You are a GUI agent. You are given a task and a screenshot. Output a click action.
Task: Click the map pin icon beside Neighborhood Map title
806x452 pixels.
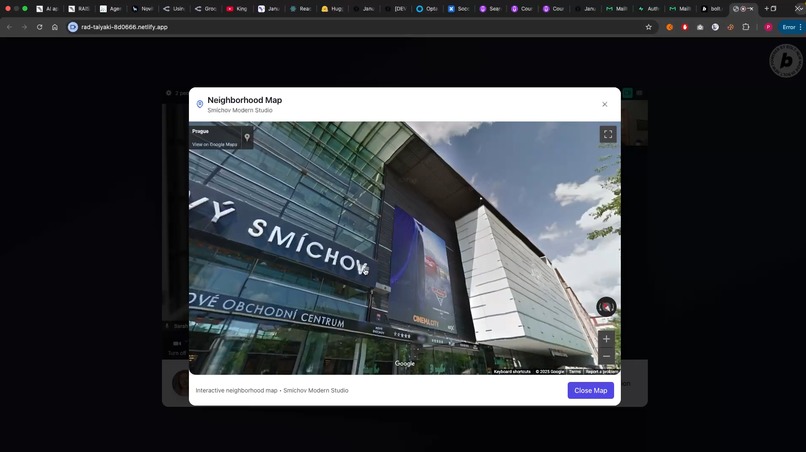pos(200,104)
